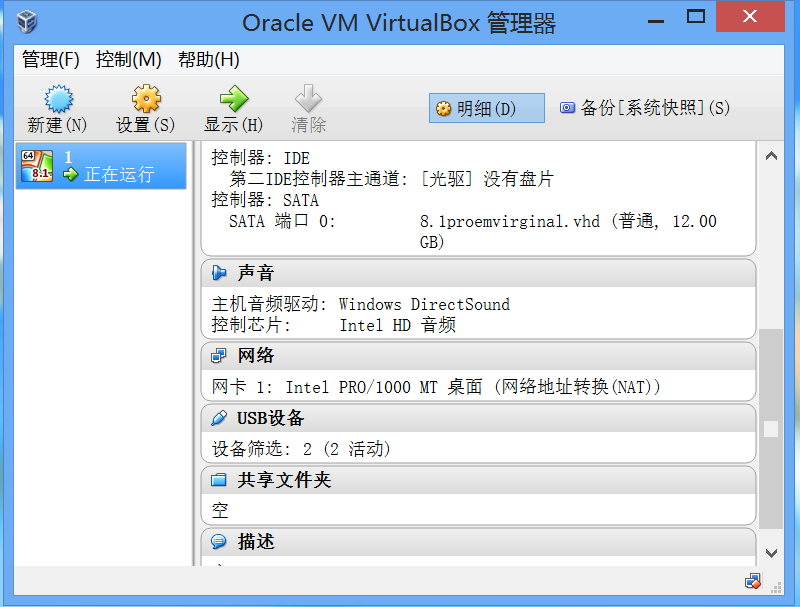Click '[光驱] 没有盘片' optical drive text
This screenshot has width=800, height=607.
pyautogui.click(x=487, y=179)
